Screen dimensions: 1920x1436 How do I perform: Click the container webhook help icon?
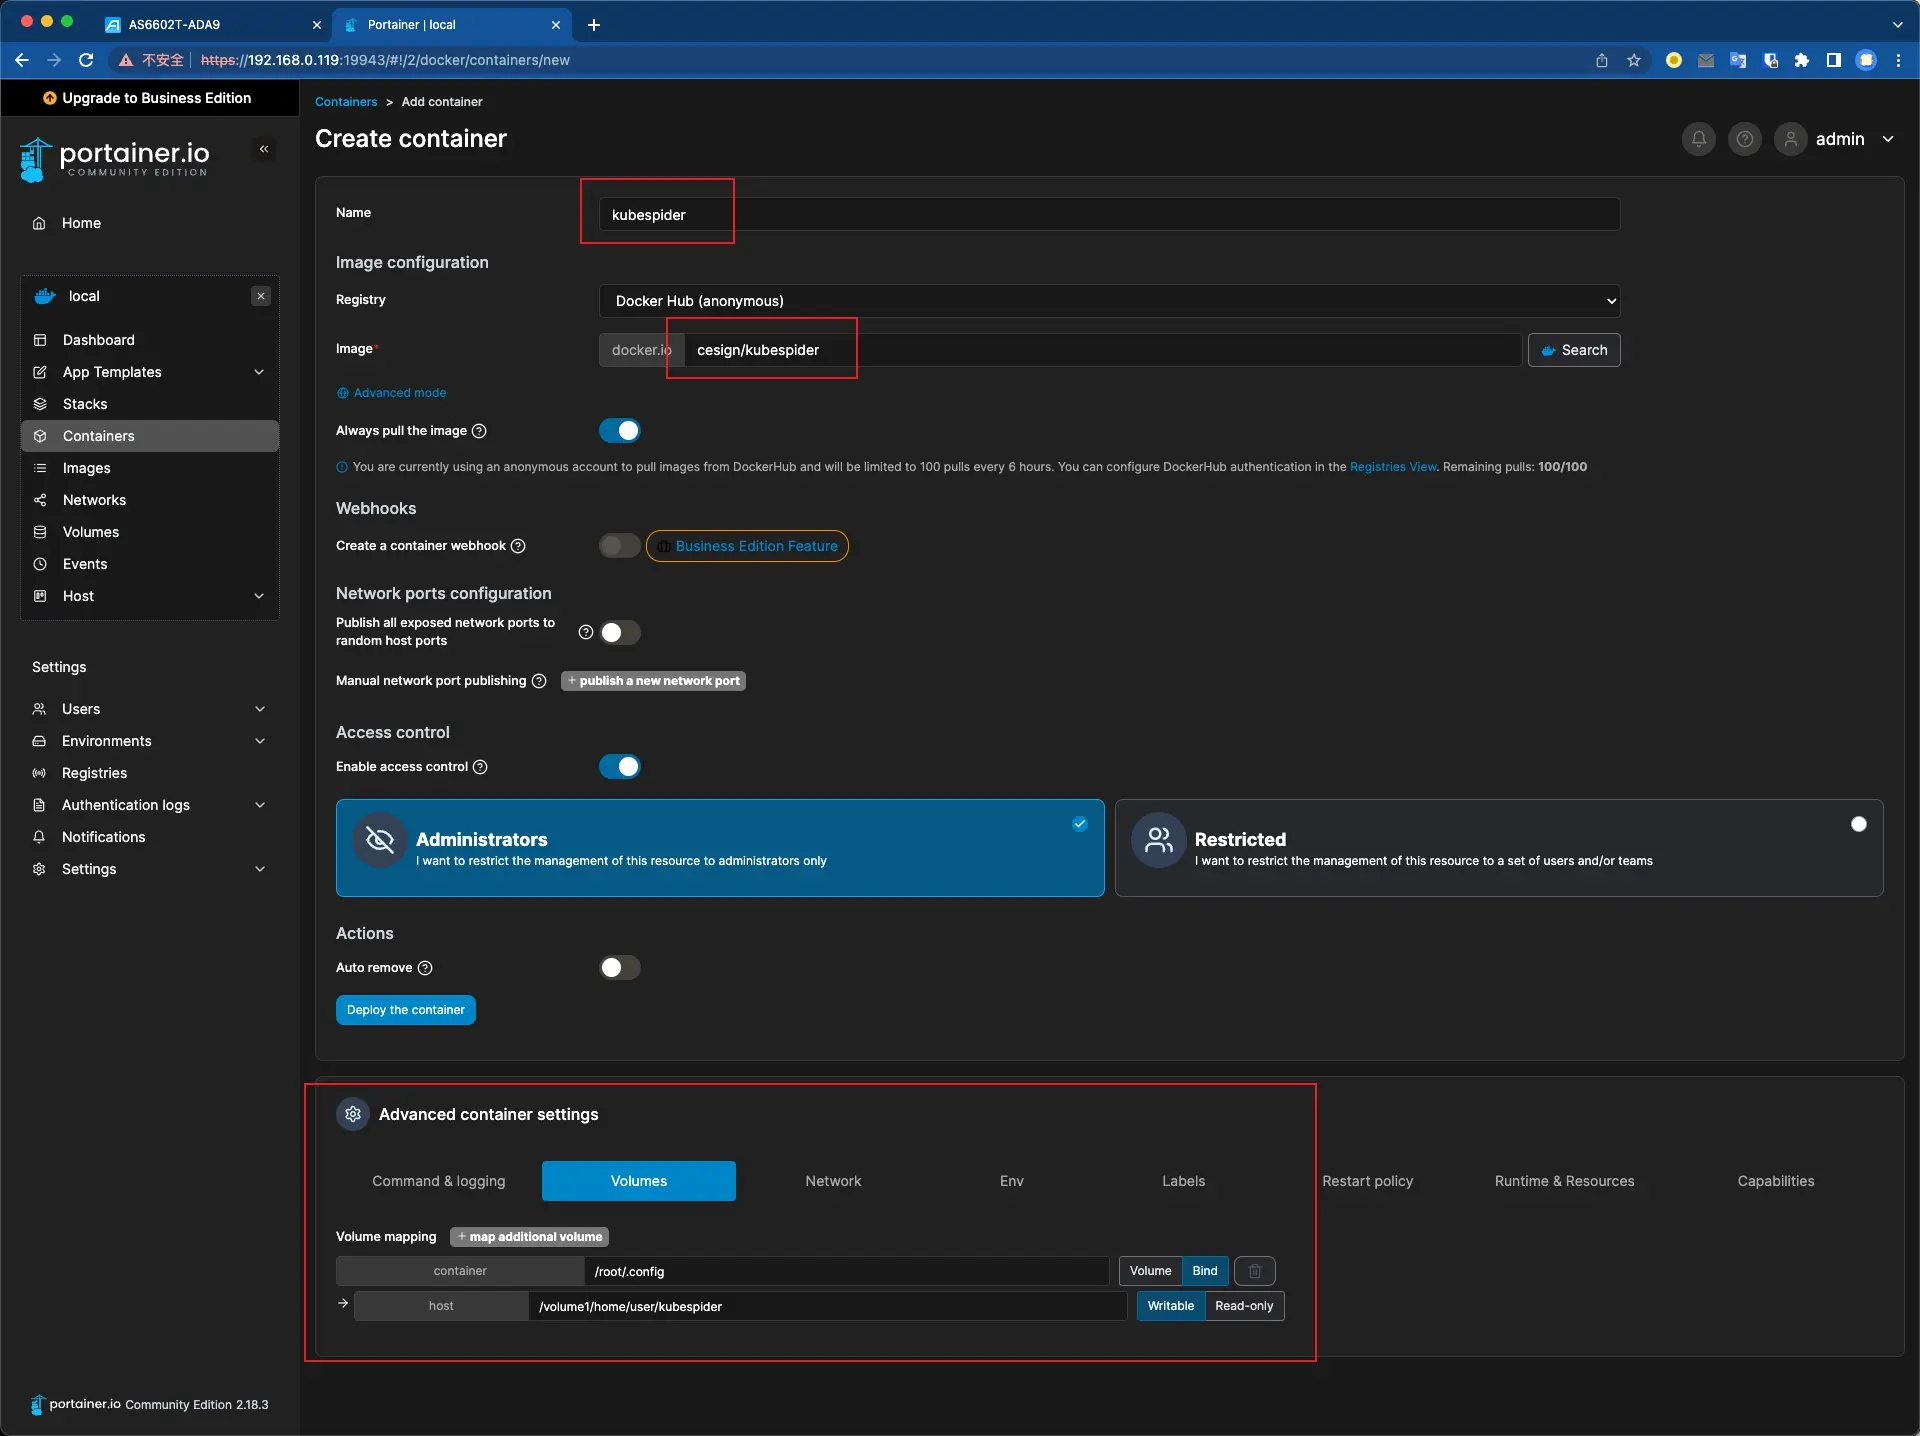pyautogui.click(x=518, y=546)
